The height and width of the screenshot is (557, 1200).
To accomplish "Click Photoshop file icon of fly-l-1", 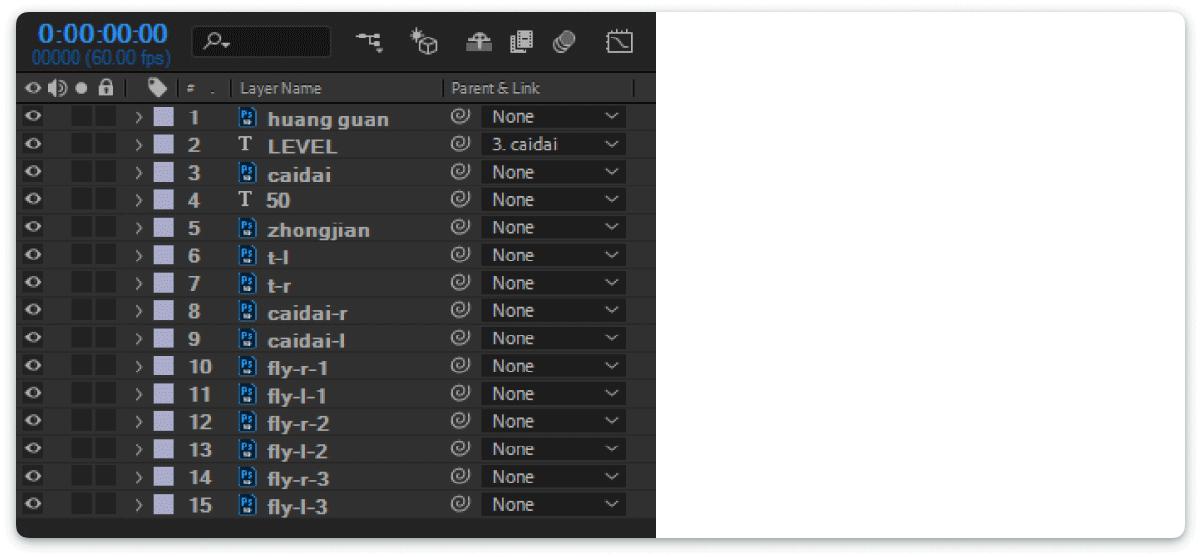I will point(247,394).
